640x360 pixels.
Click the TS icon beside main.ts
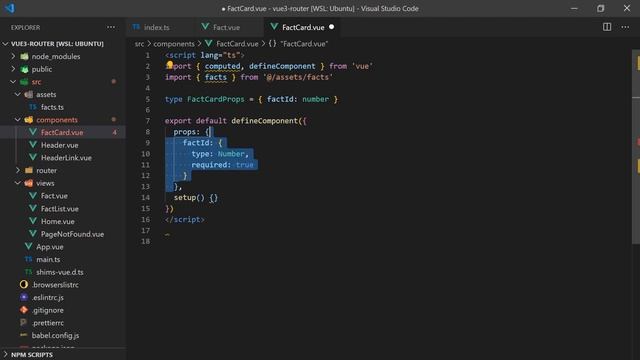pyautogui.click(x=28, y=259)
